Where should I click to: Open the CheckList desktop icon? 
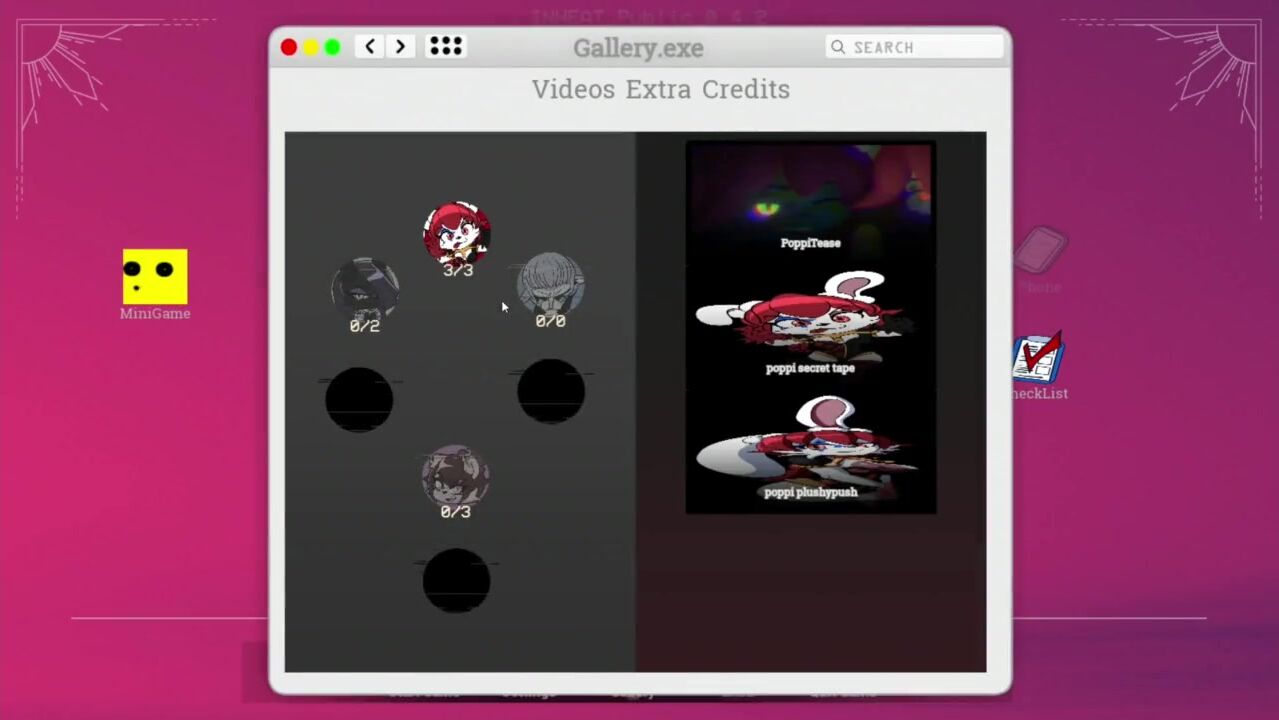tap(1038, 361)
